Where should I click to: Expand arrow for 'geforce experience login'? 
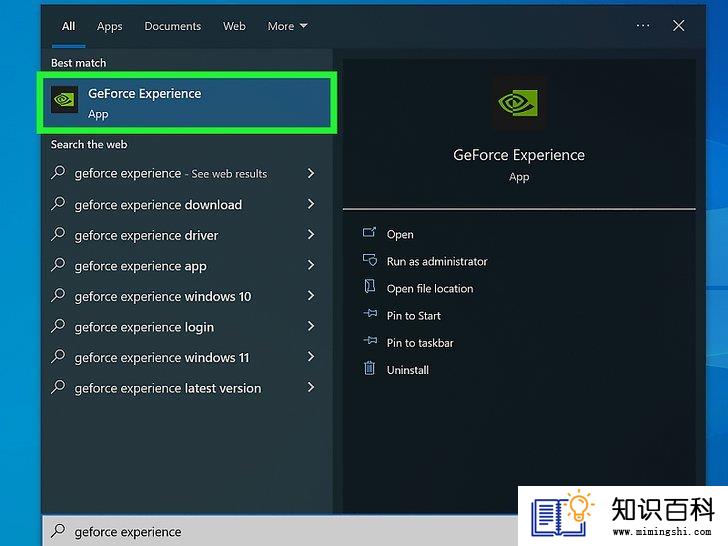pyautogui.click(x=311, y=326)
